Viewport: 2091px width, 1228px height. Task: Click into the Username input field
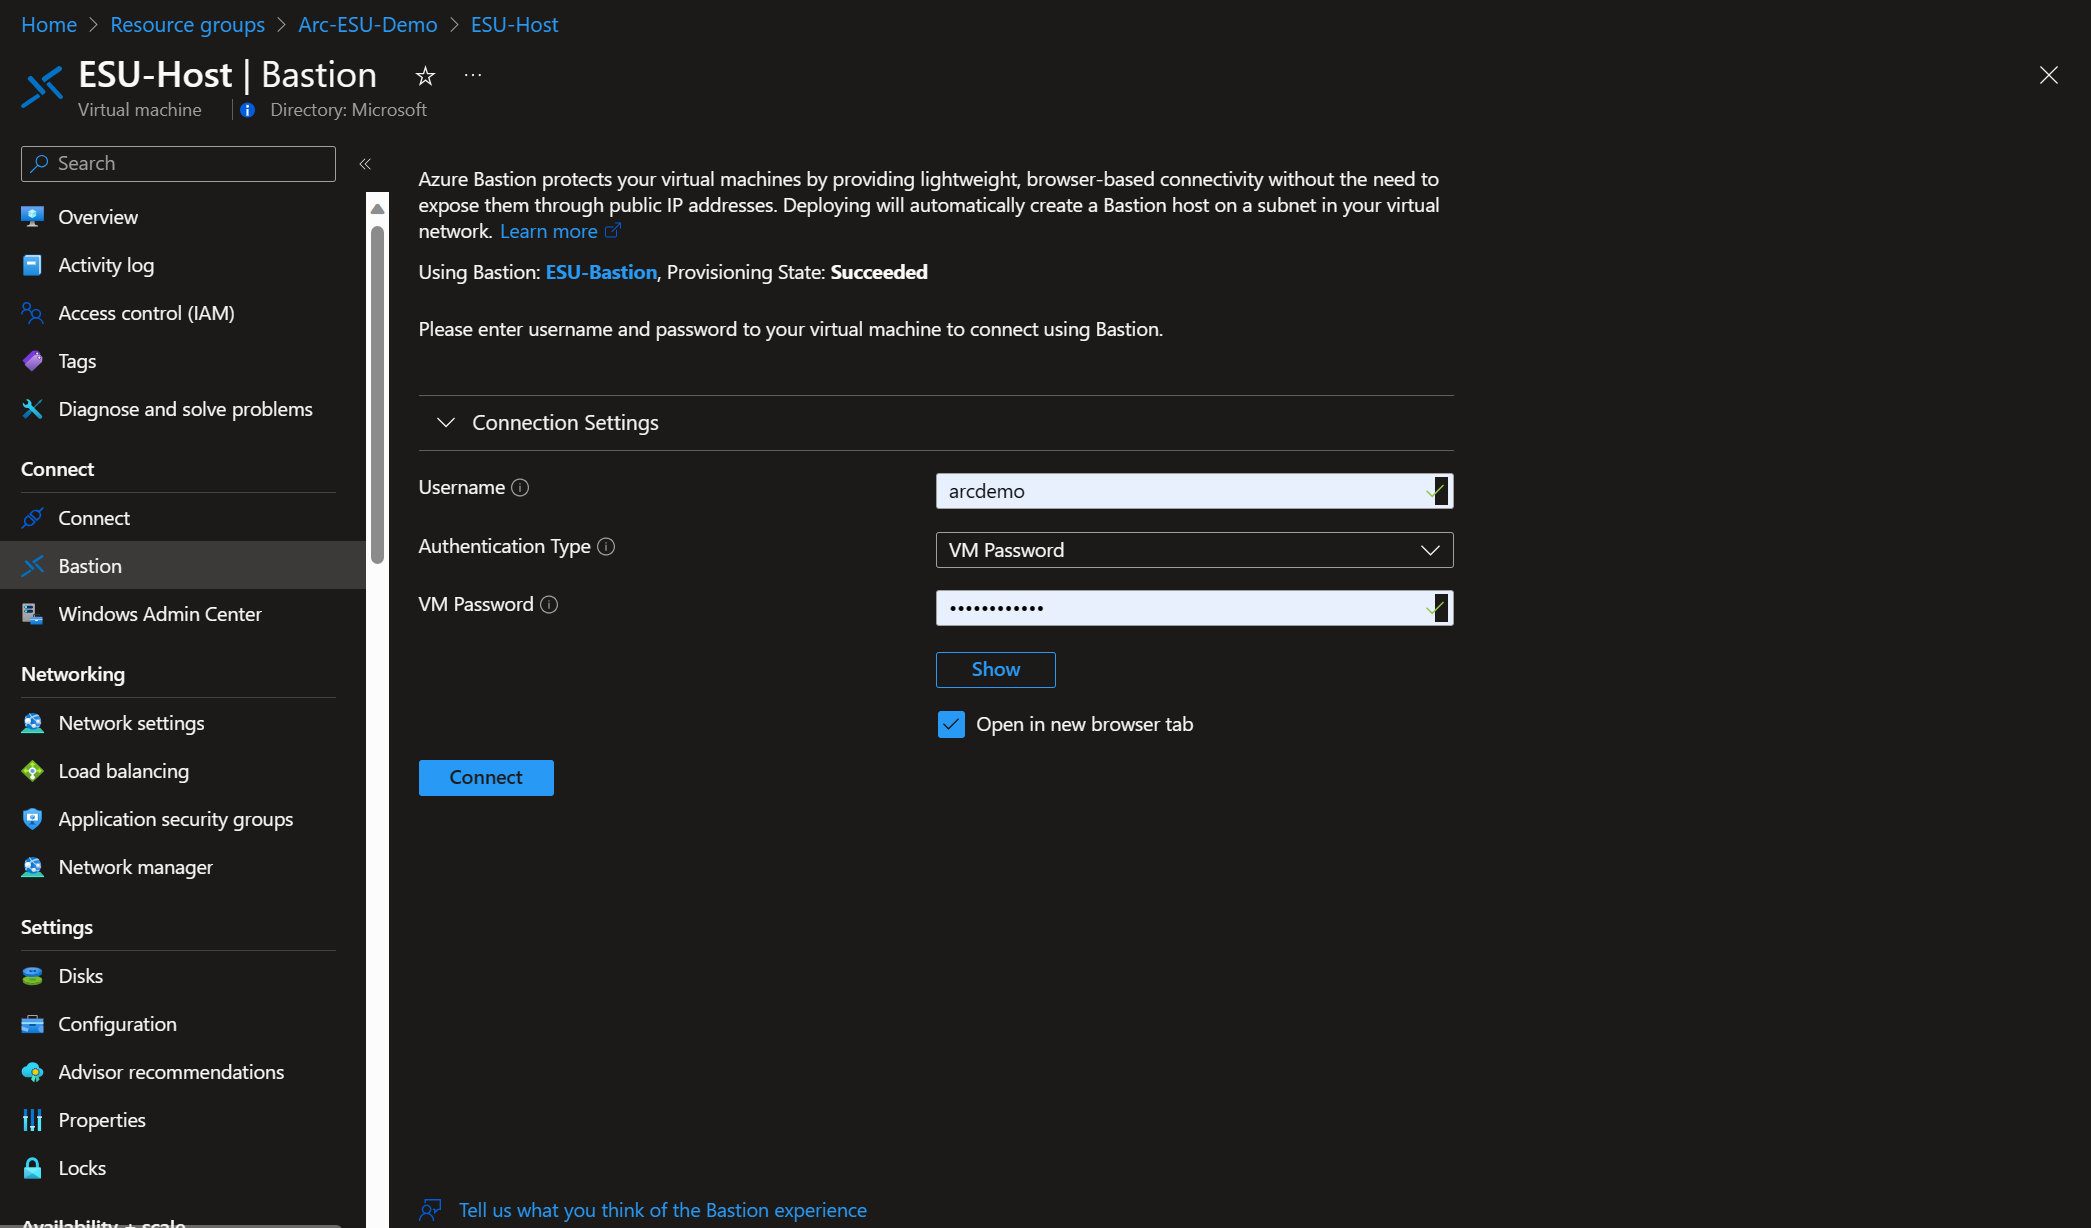click(x=1180, y=491)
